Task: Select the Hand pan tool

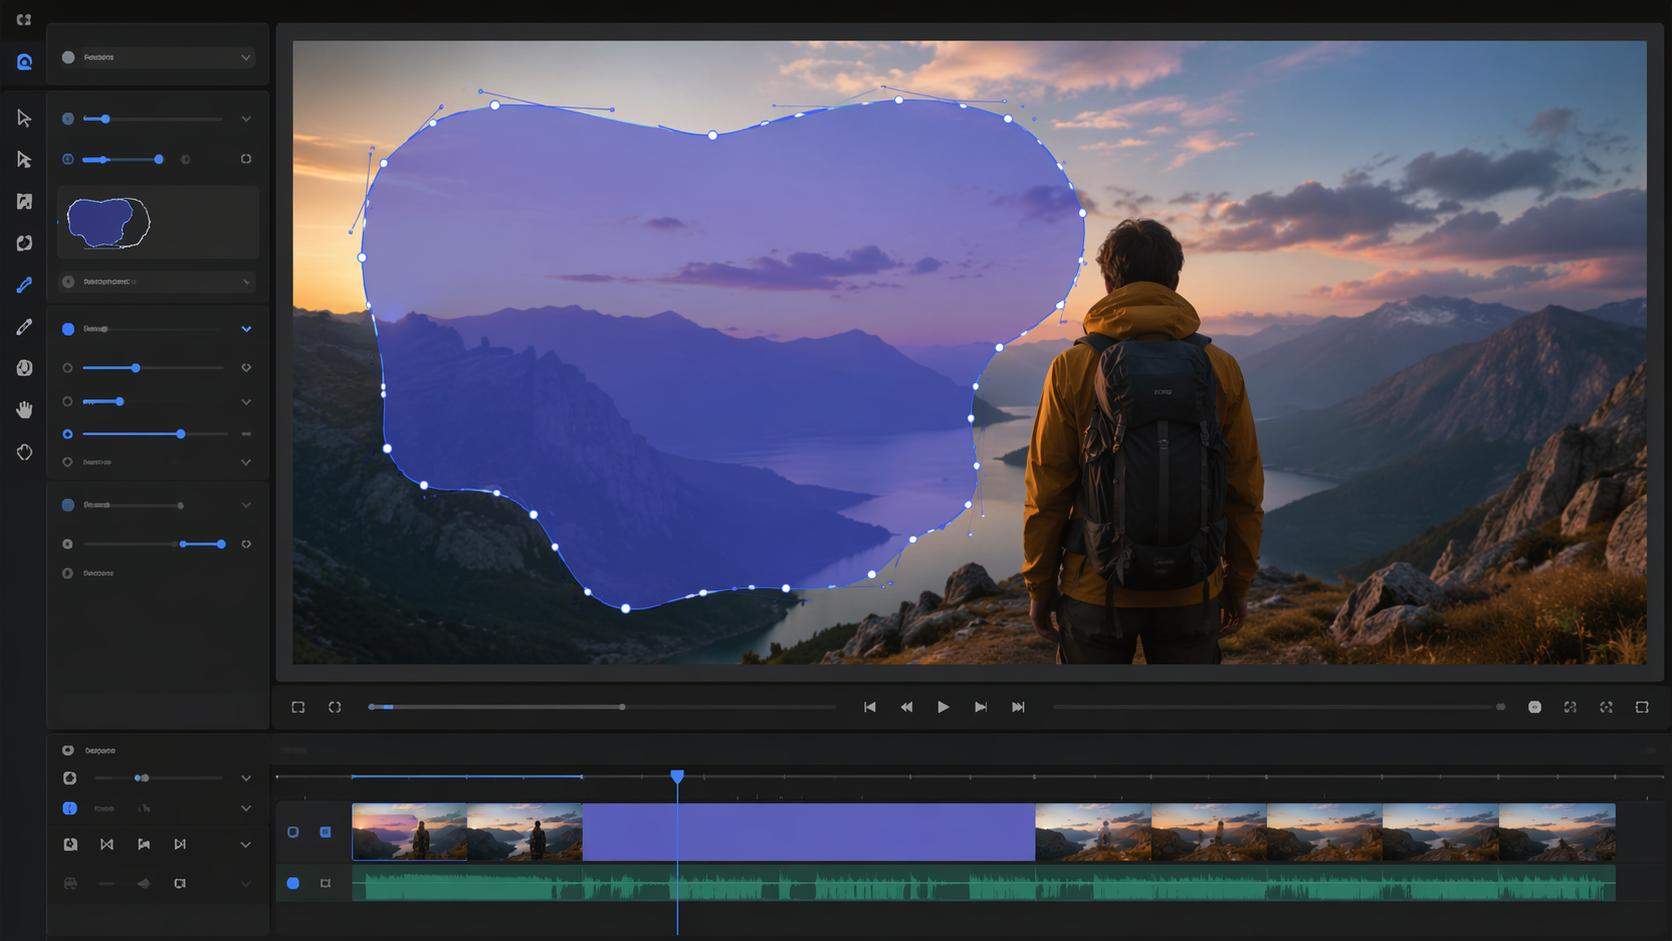Action: click(24, 410)
